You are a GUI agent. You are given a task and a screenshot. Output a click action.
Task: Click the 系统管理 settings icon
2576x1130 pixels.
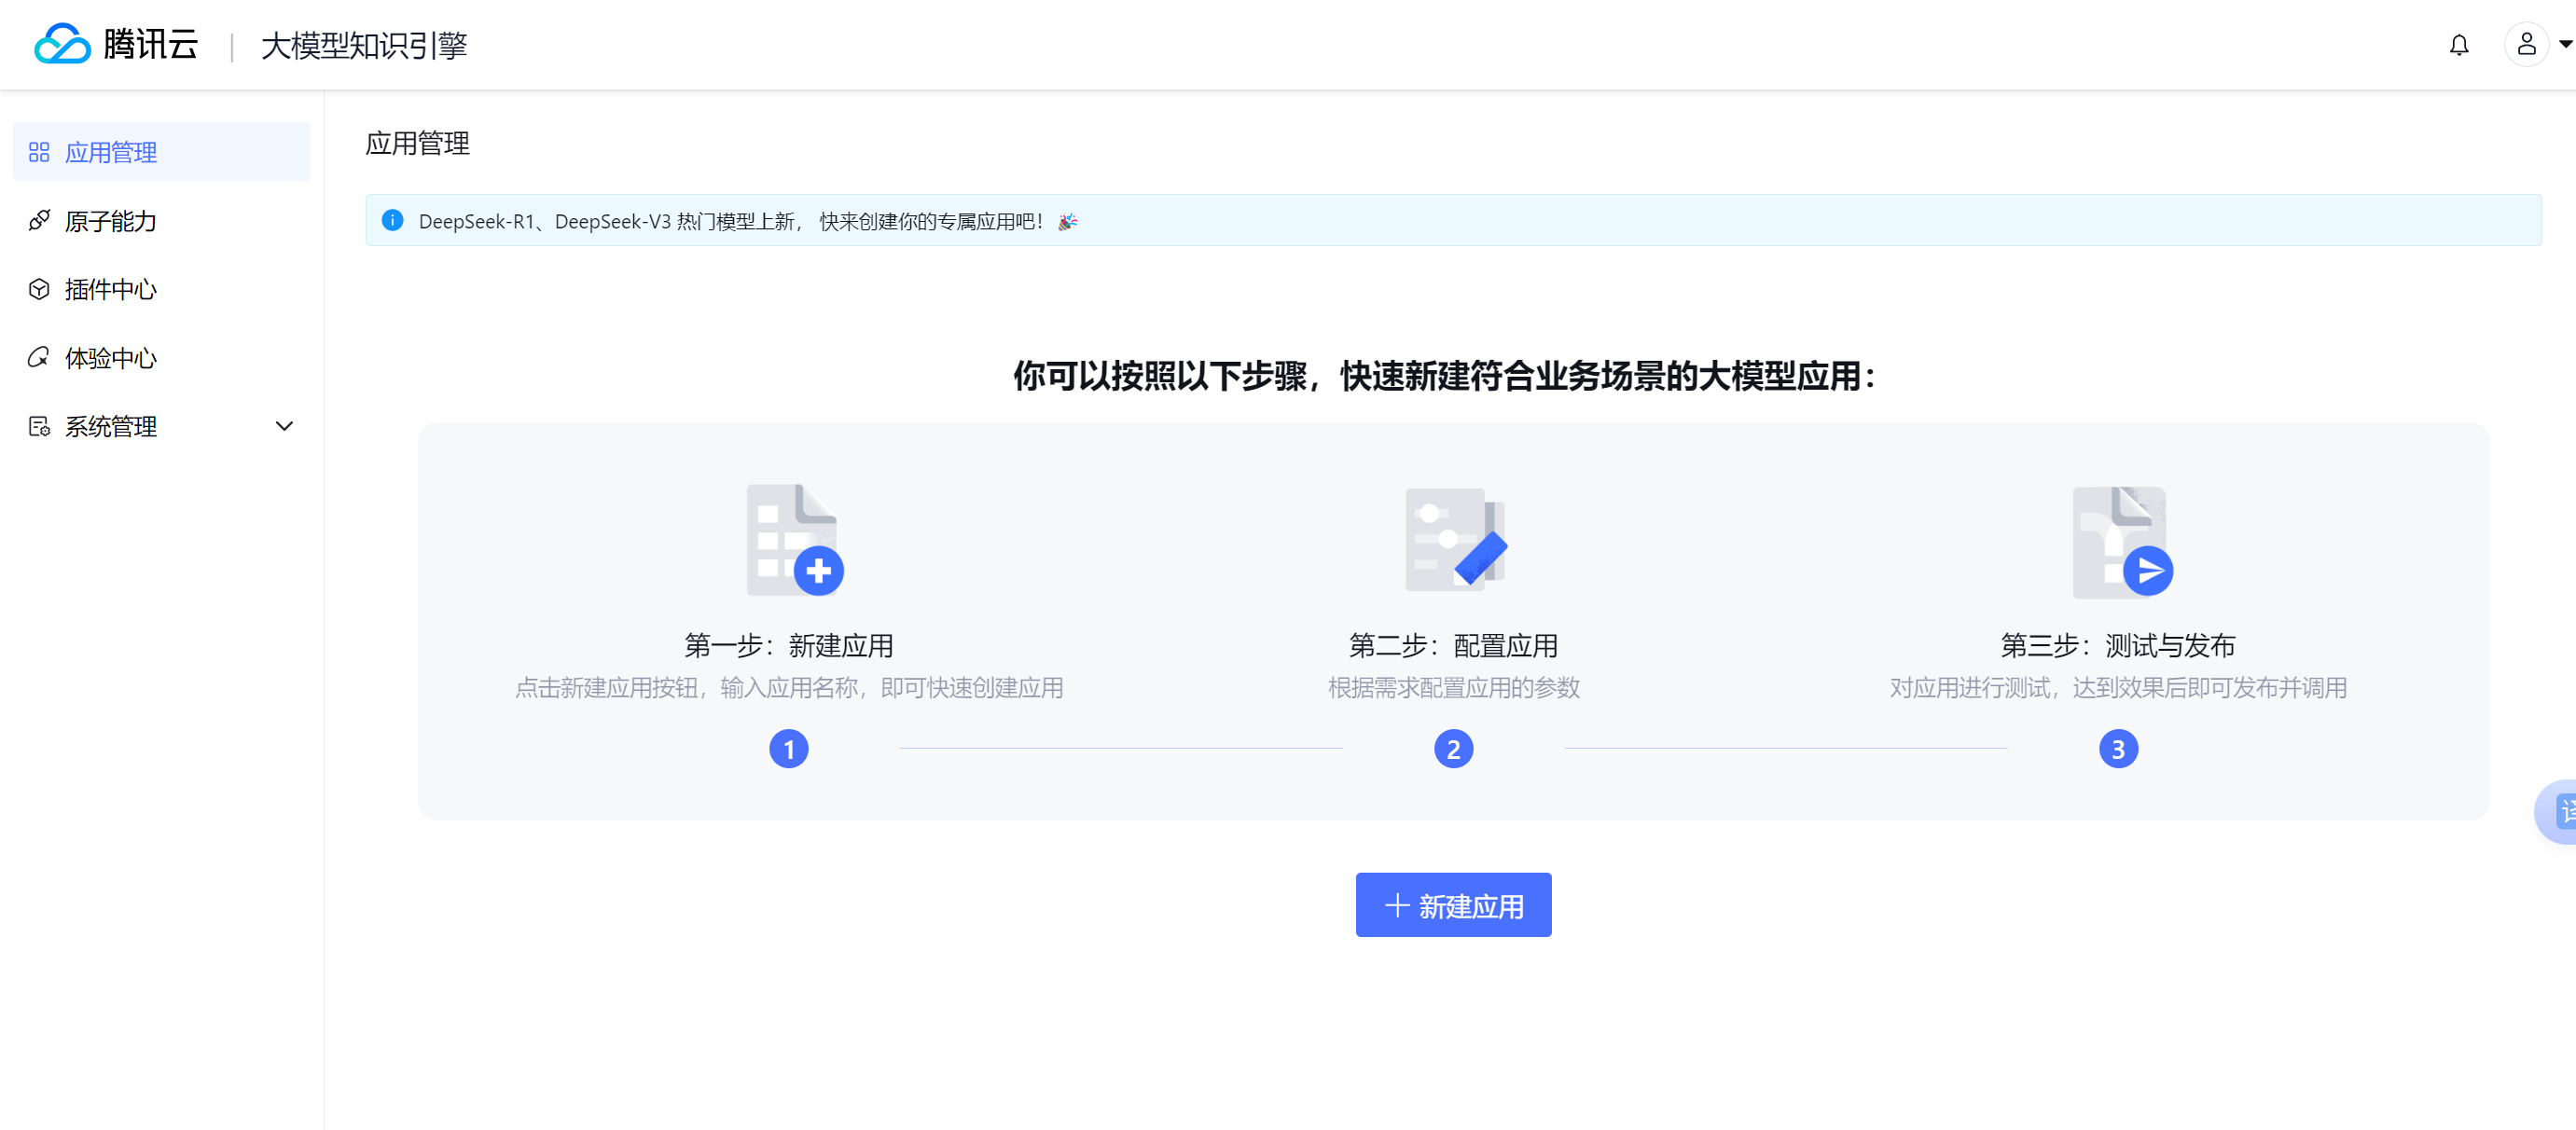[39, 426]
